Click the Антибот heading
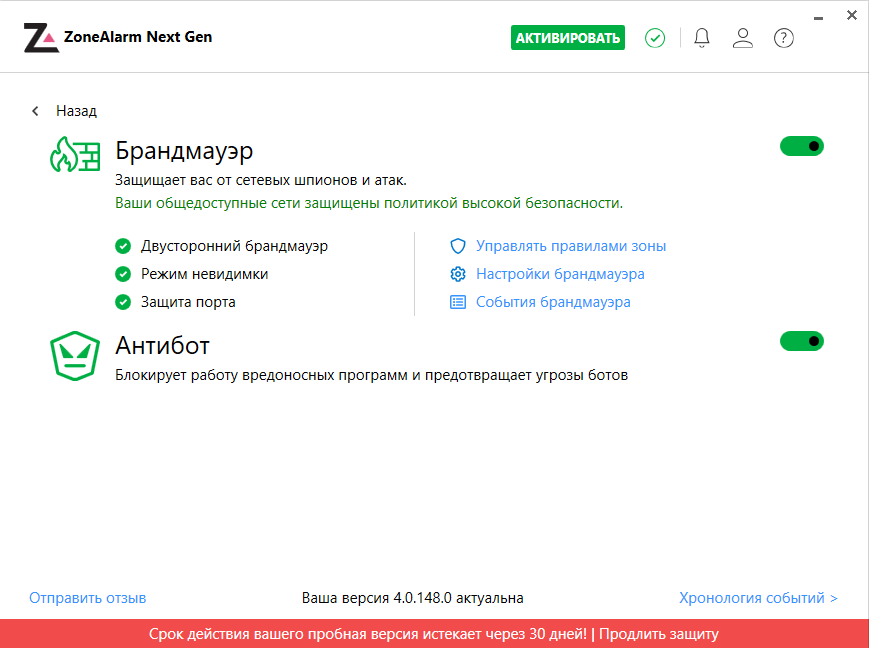Screen dimensions: 869x648 (x=162, y=345)
